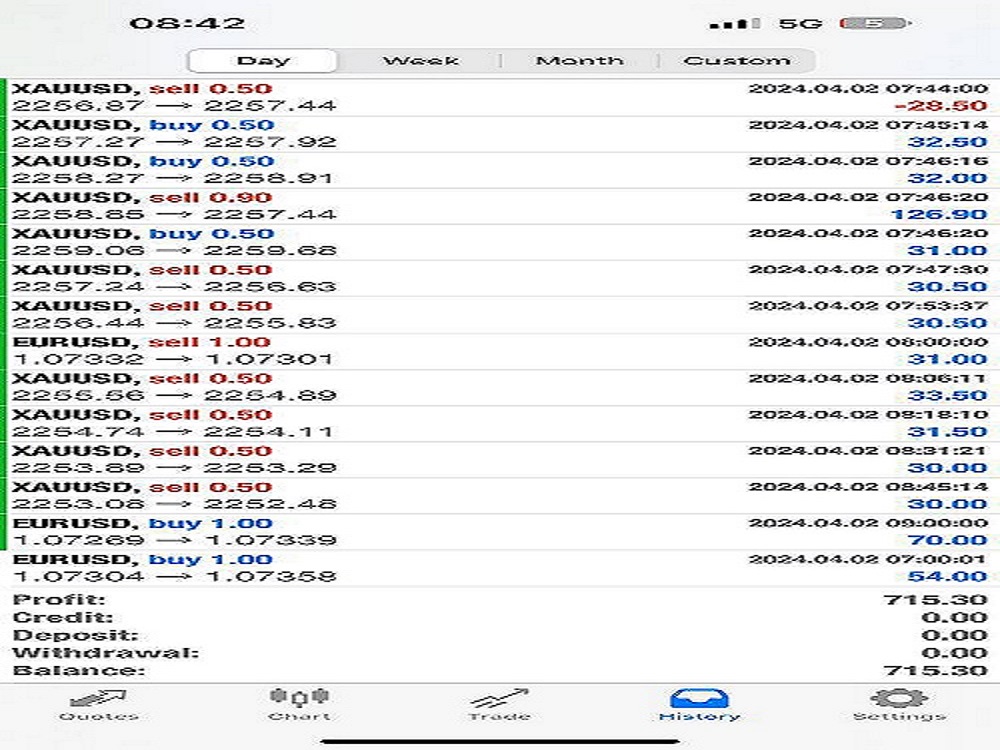Tap the battery indicator in status bar
The image size is (1000, 750).
tap(875, 24)
